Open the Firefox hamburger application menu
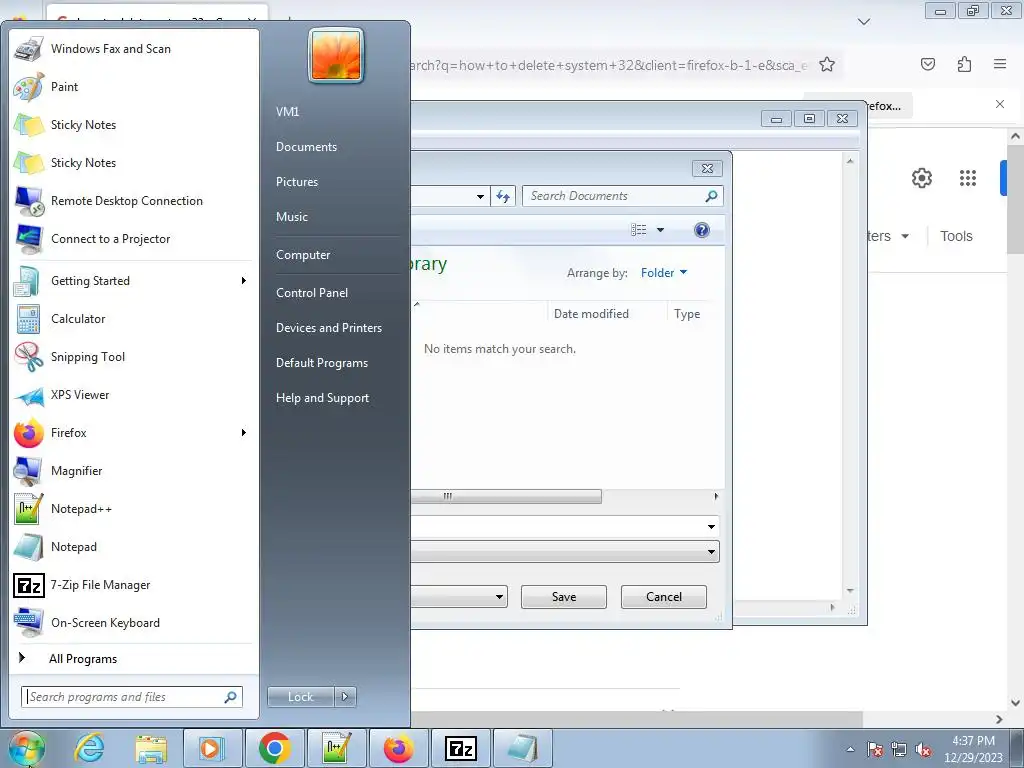The height and width of the screenshot is (768, 1024). [x=1000, y=64]
